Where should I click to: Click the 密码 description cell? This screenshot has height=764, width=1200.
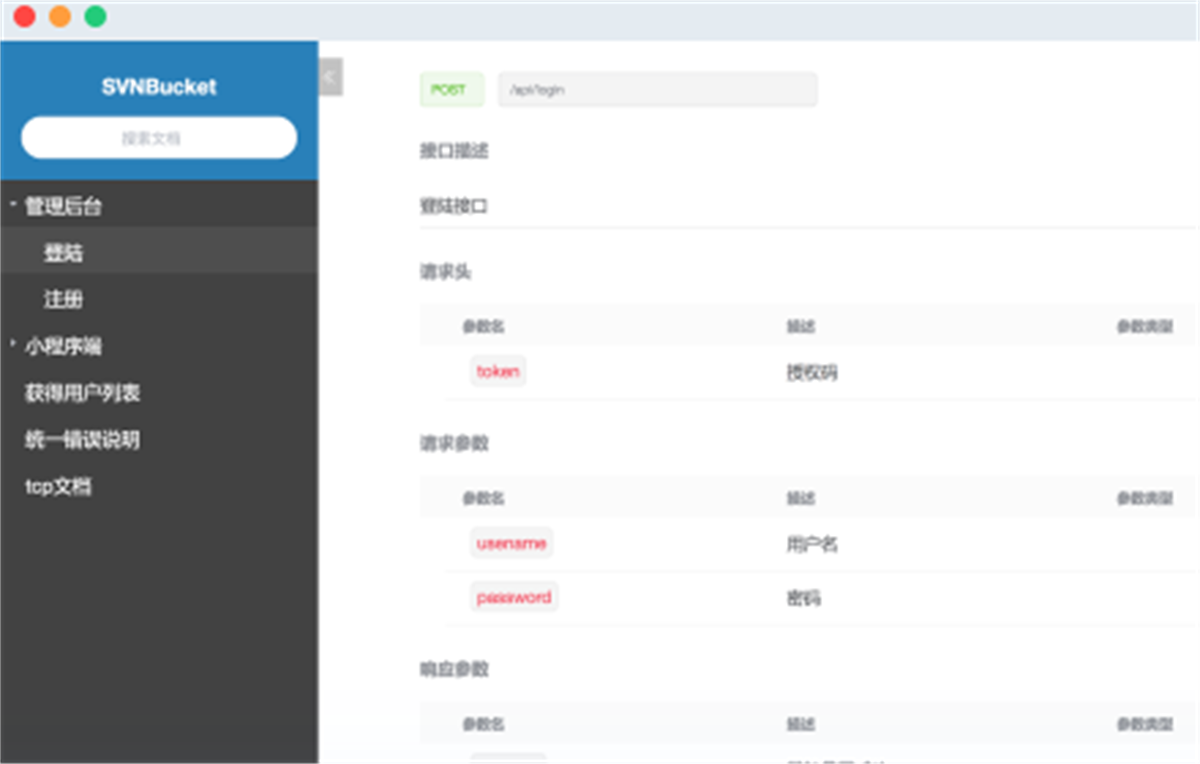tap(803, 599)
